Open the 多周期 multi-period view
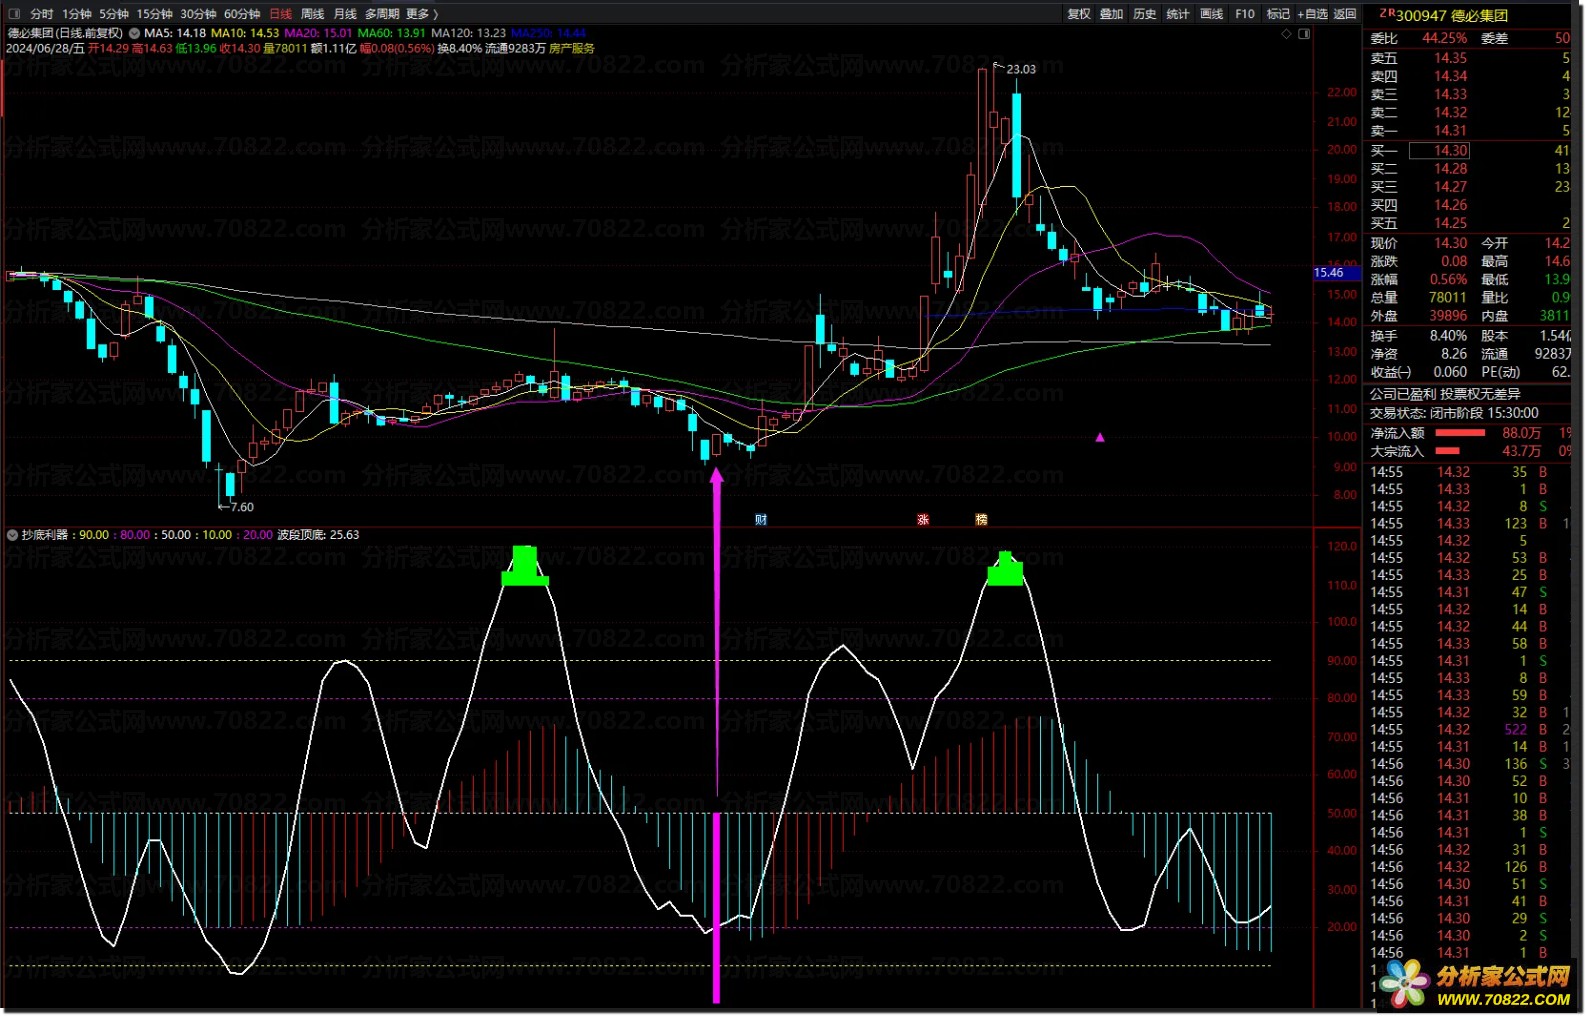The height and width of the screenshot is (1016, 1587). click(x=382, y=14)
